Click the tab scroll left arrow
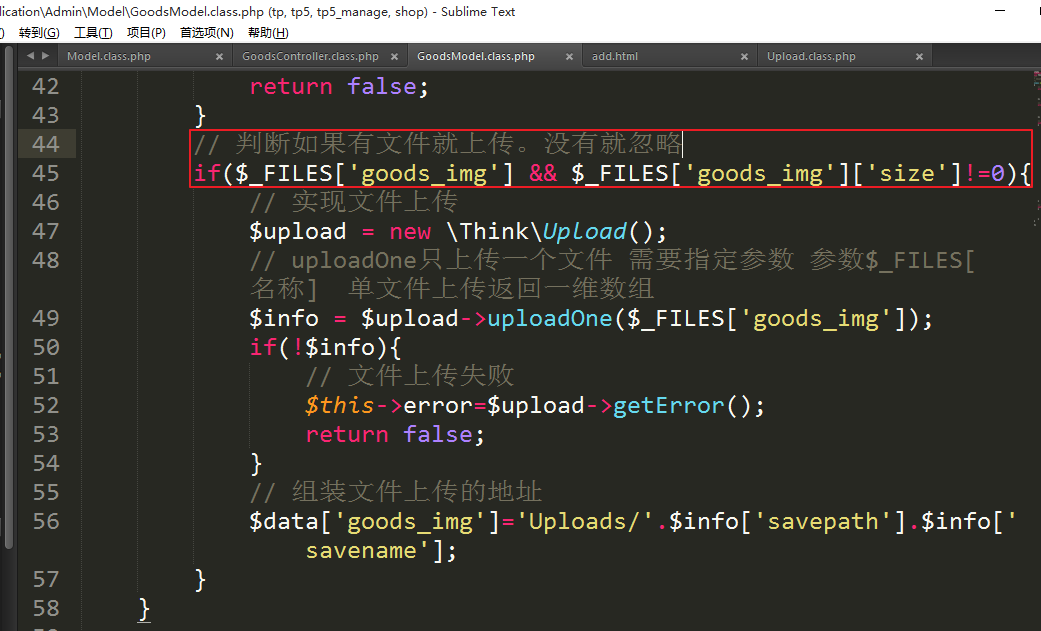 pyautogui.click(x=30, y=56)
